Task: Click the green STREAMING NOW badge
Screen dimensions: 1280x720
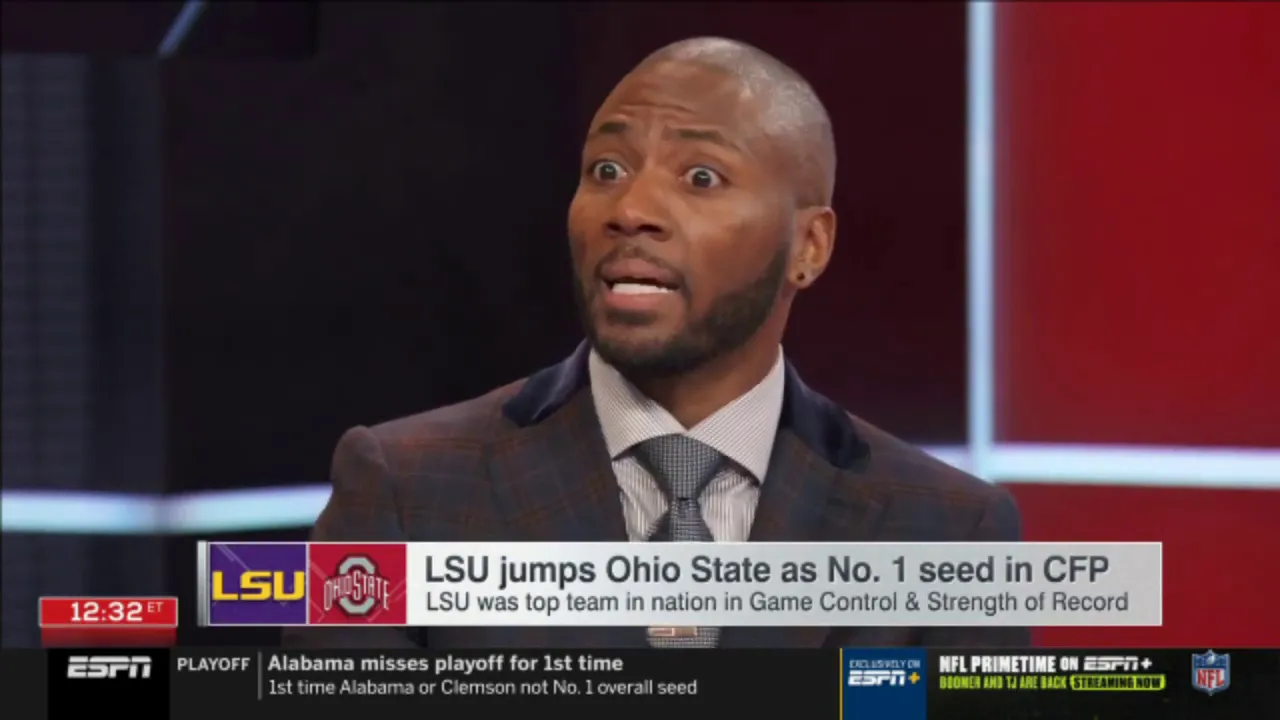Action: tap(1117, 683)
